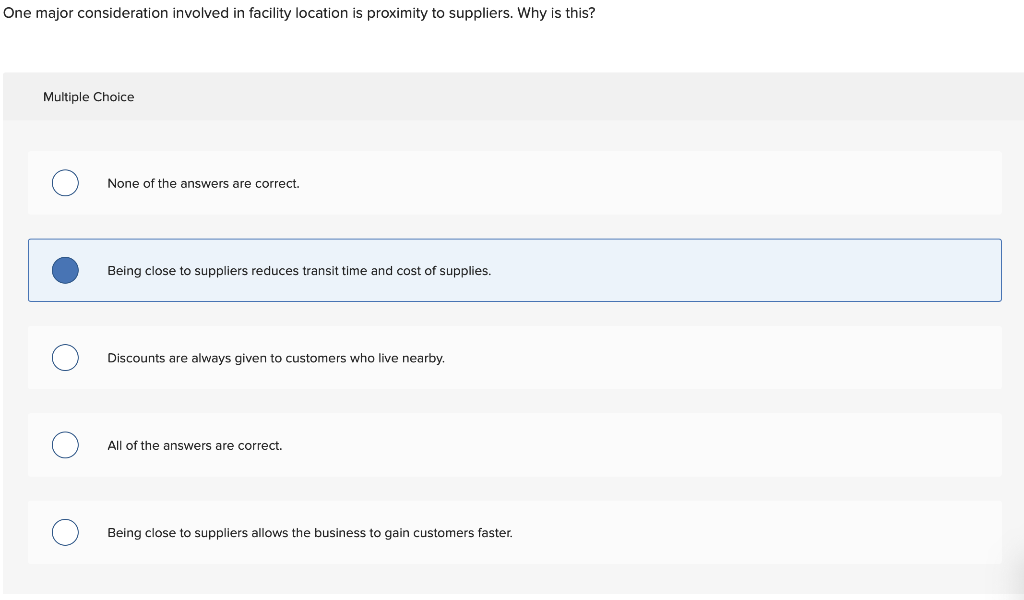
Task: Click the question text about facility location
Action: pos(298,13)
